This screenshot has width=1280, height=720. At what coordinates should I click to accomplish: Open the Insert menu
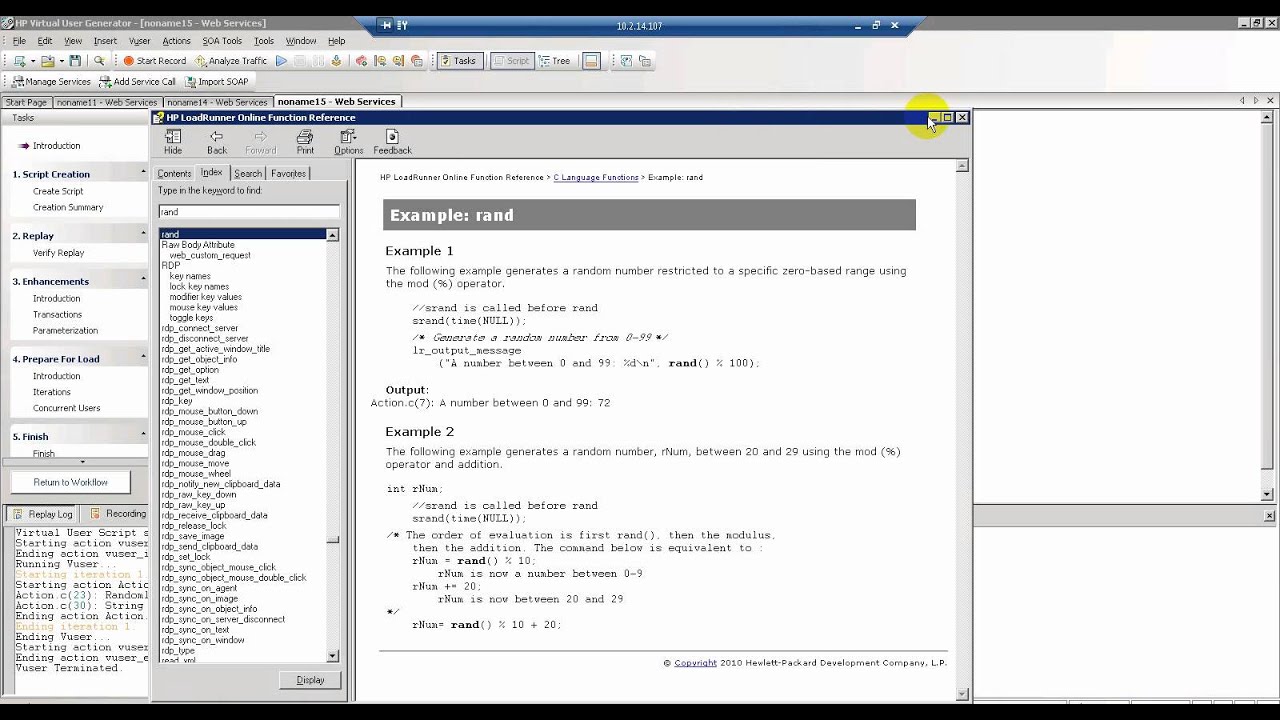[105, 41]
